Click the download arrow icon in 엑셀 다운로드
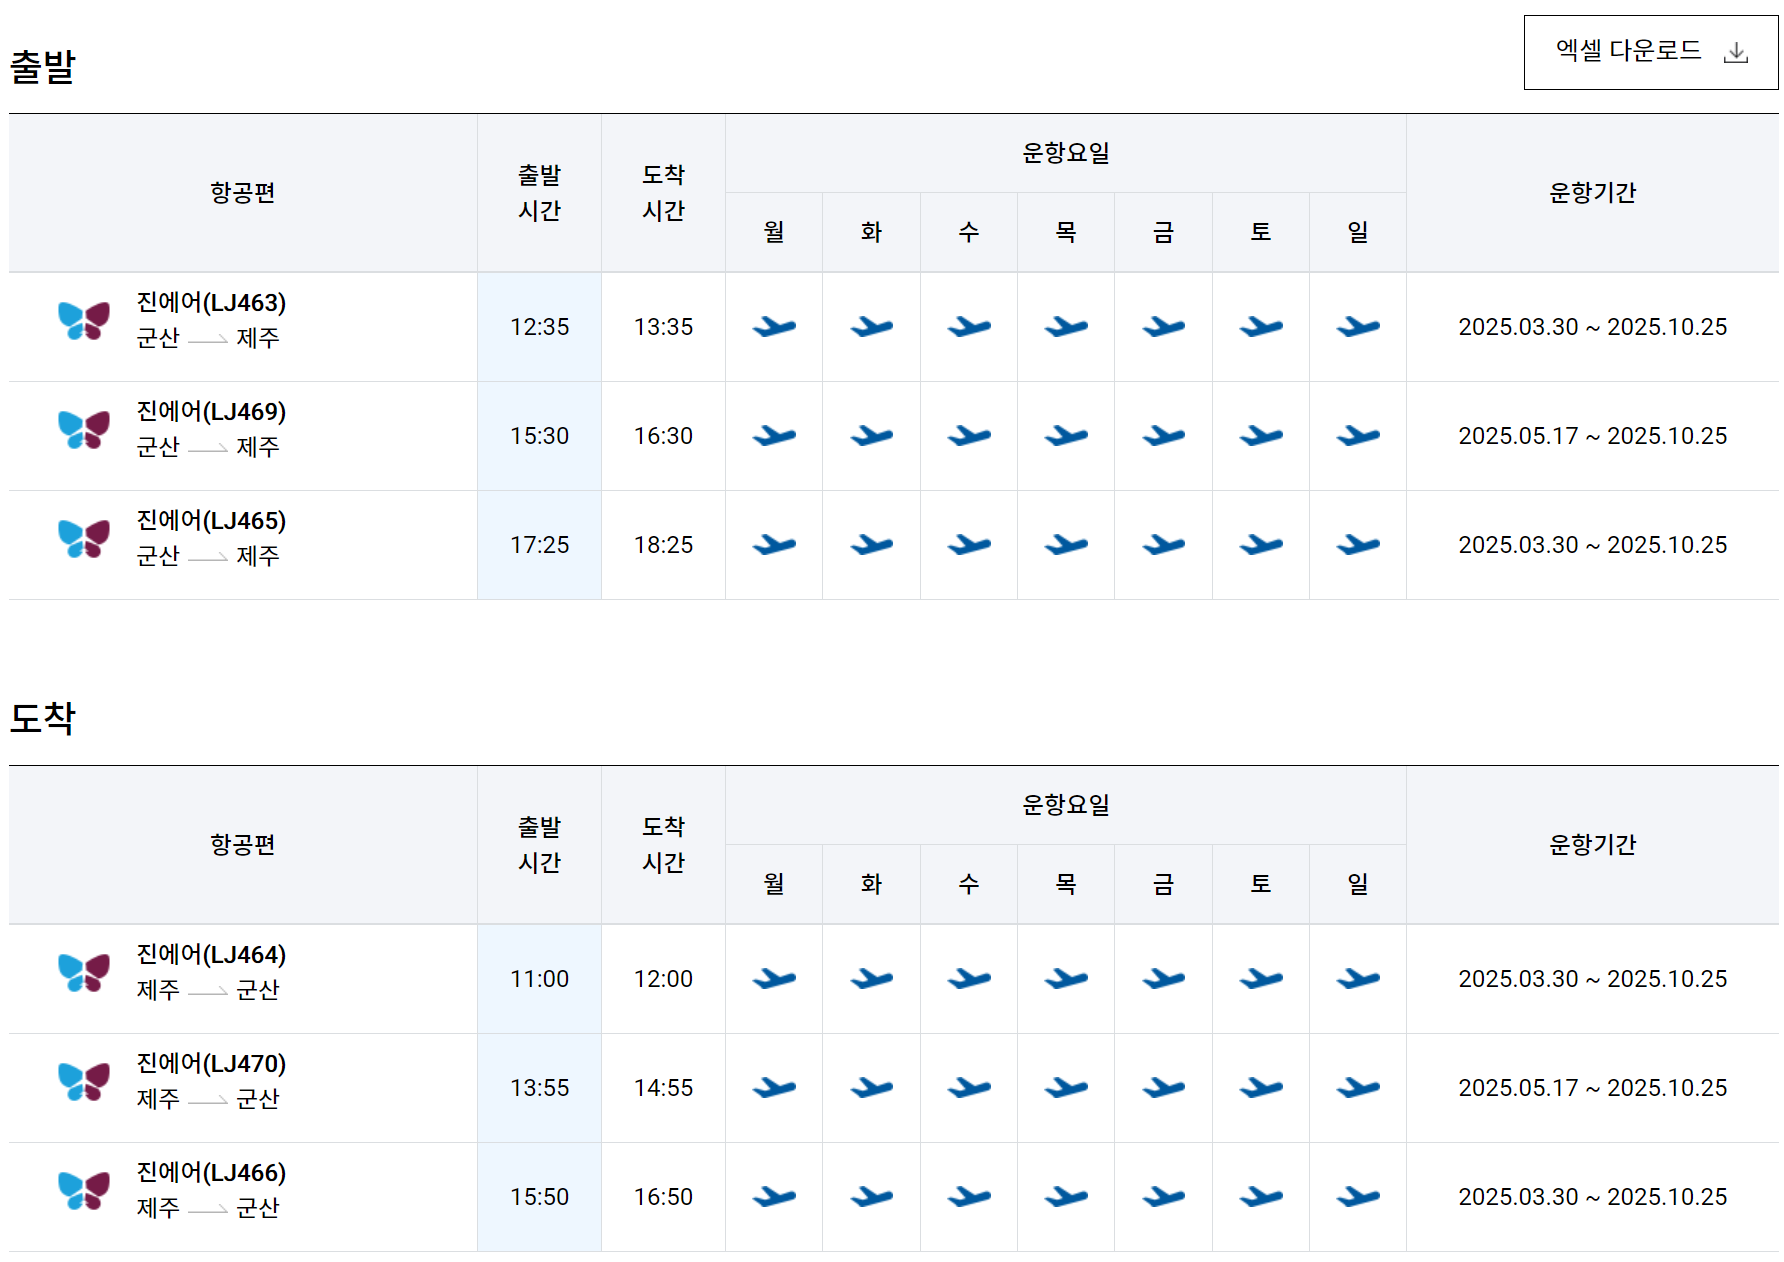Image resolution: width=1784 pixels, height=1262 pixels. click(x=1736, y=52)
